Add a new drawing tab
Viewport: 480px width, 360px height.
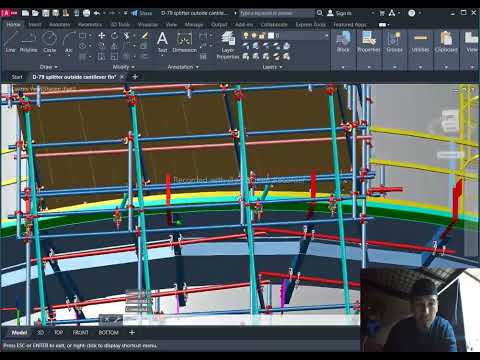pos(135,77)
